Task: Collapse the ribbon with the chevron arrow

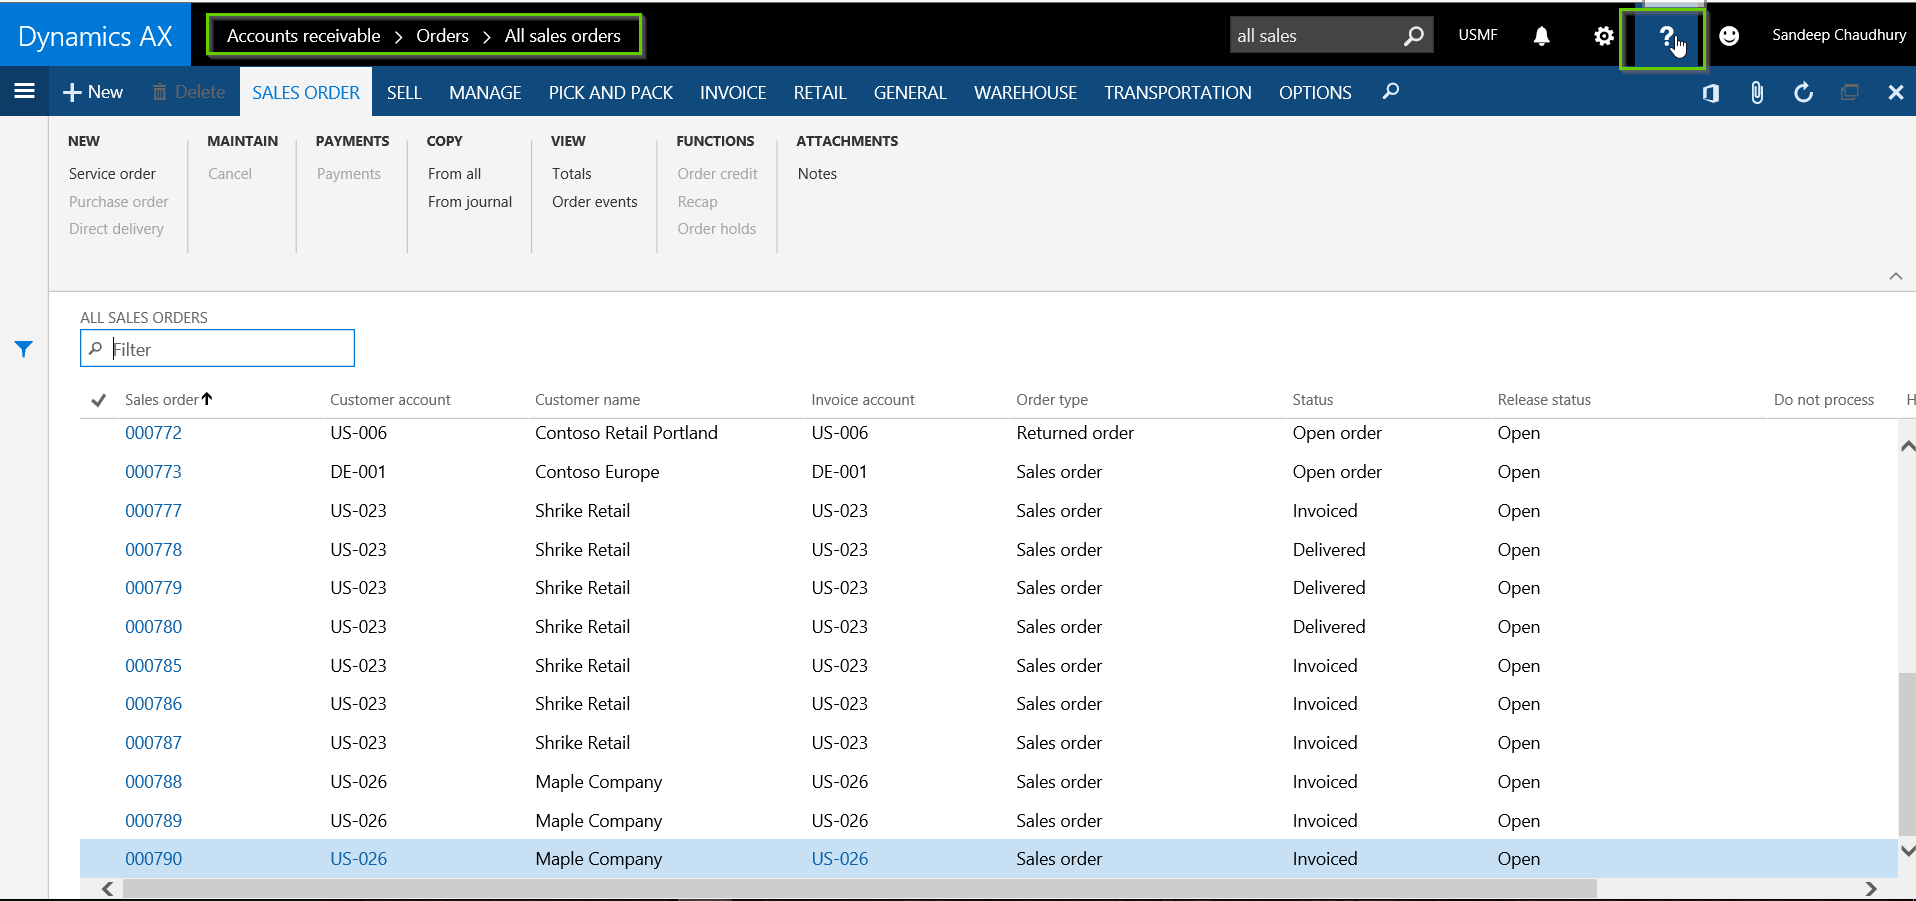Action: [1895, 276]
